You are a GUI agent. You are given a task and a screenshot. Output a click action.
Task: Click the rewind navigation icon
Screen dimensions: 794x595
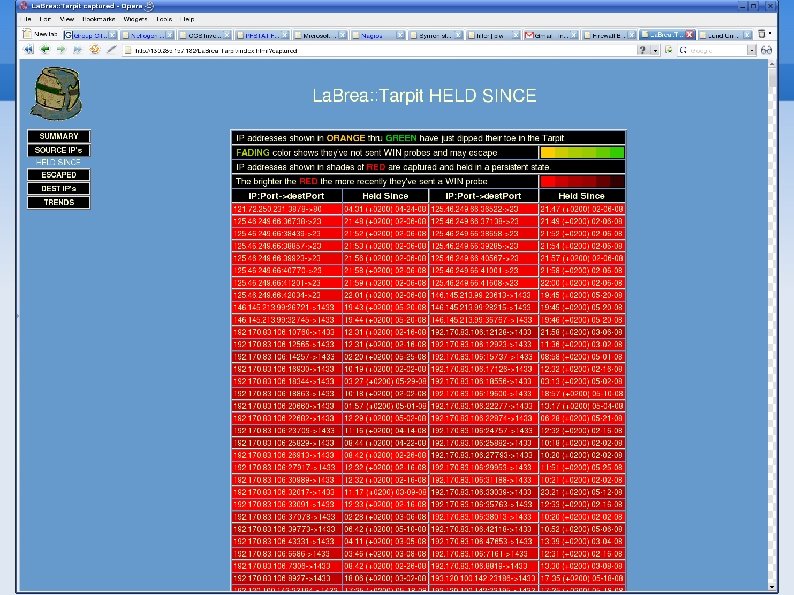pyautogui.click(x=28, y=50)
